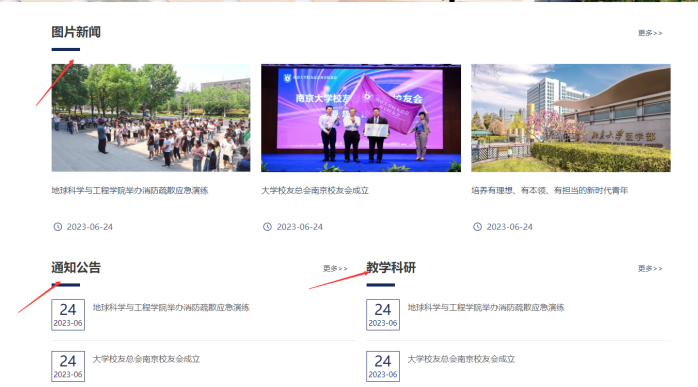Click the clock icon under the alumni photo

coord(267,227)
